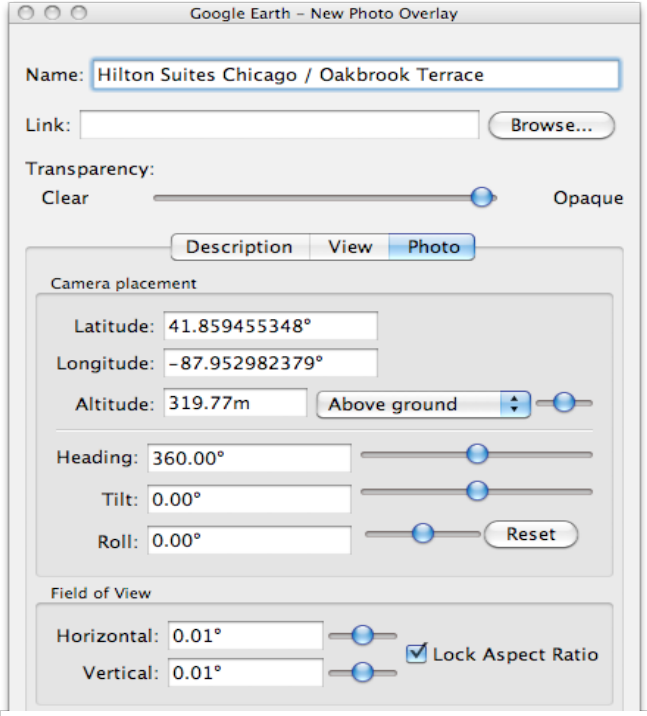This screenshot has height=716, width=647.
Task: Click the Camera placement group label
Action: click(123, 284)
